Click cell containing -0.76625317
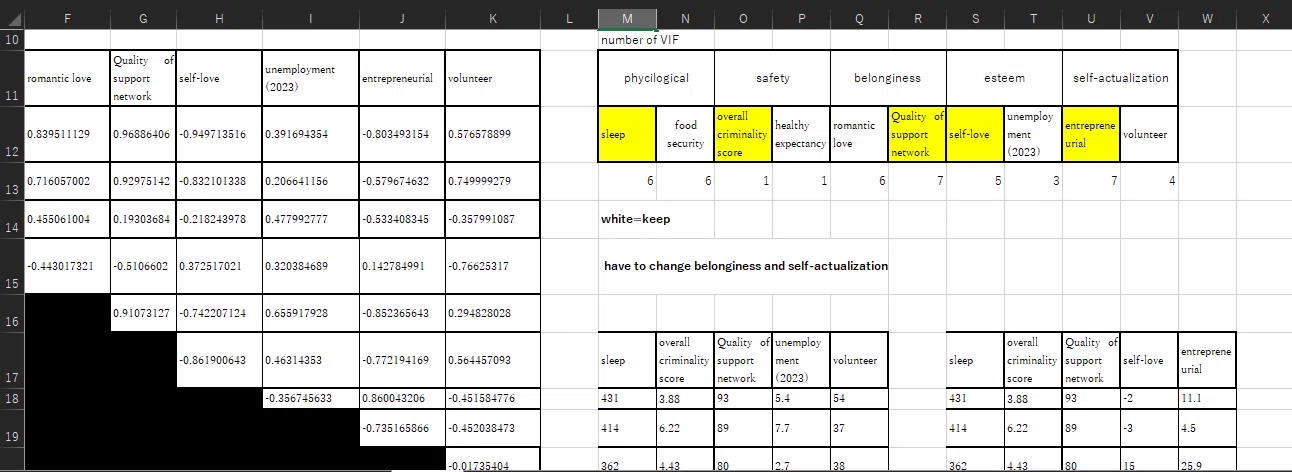 pos(492,266)
